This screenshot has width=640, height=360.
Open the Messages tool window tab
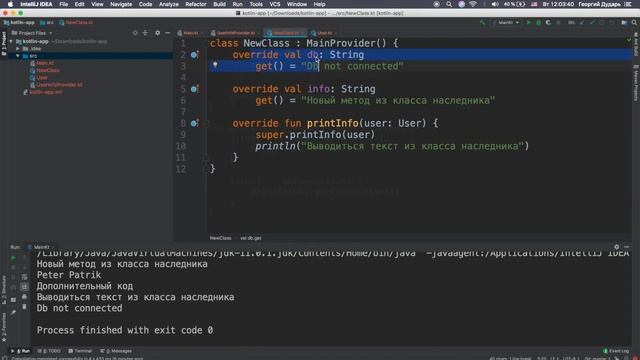tap(116, 351)
